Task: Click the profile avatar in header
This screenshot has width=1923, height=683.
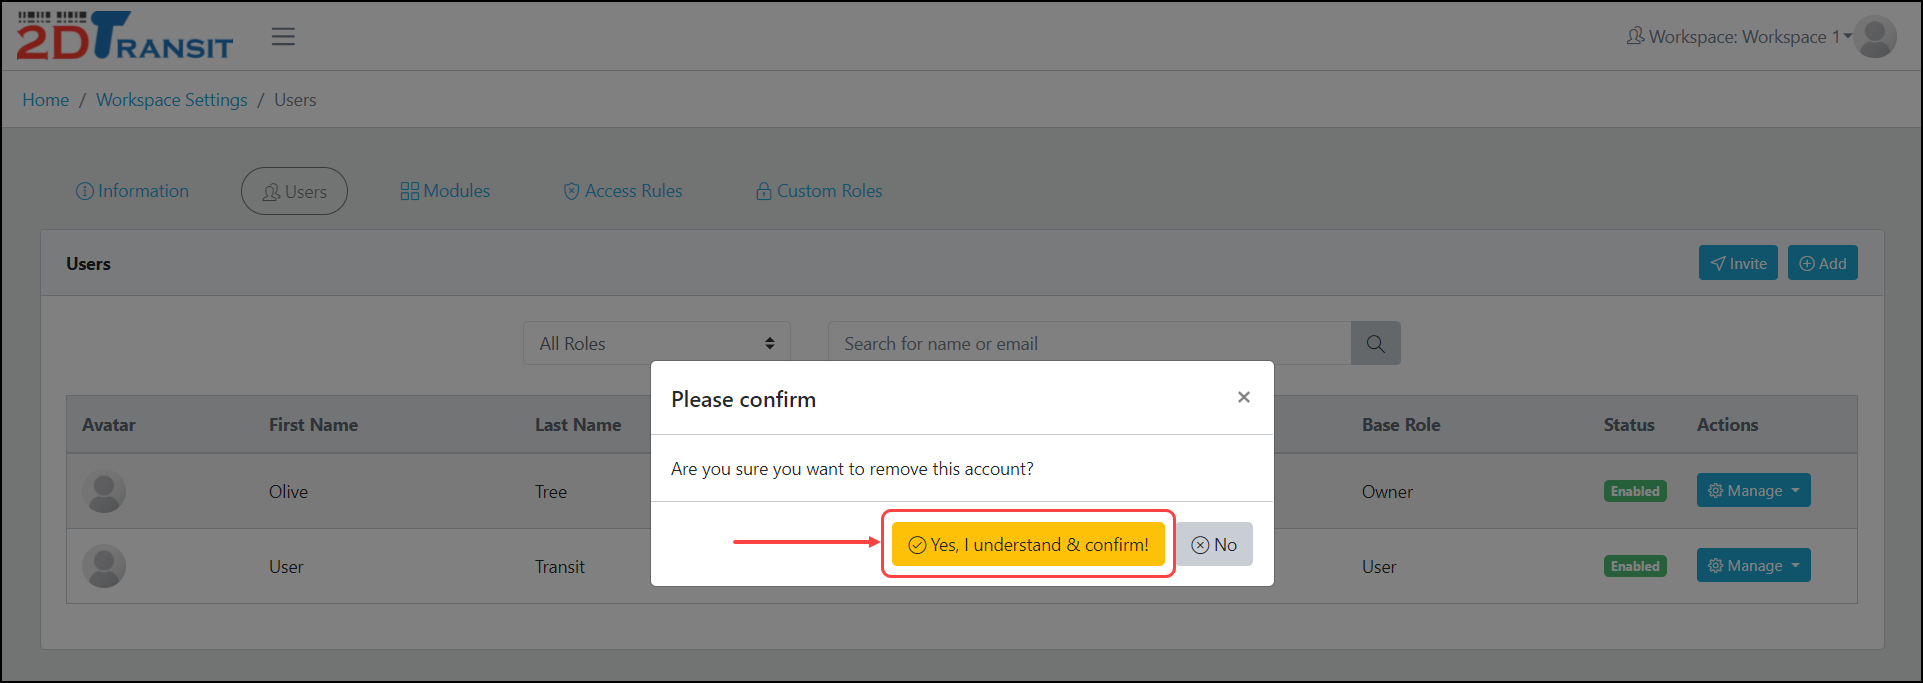Action: coord(1875,37)
